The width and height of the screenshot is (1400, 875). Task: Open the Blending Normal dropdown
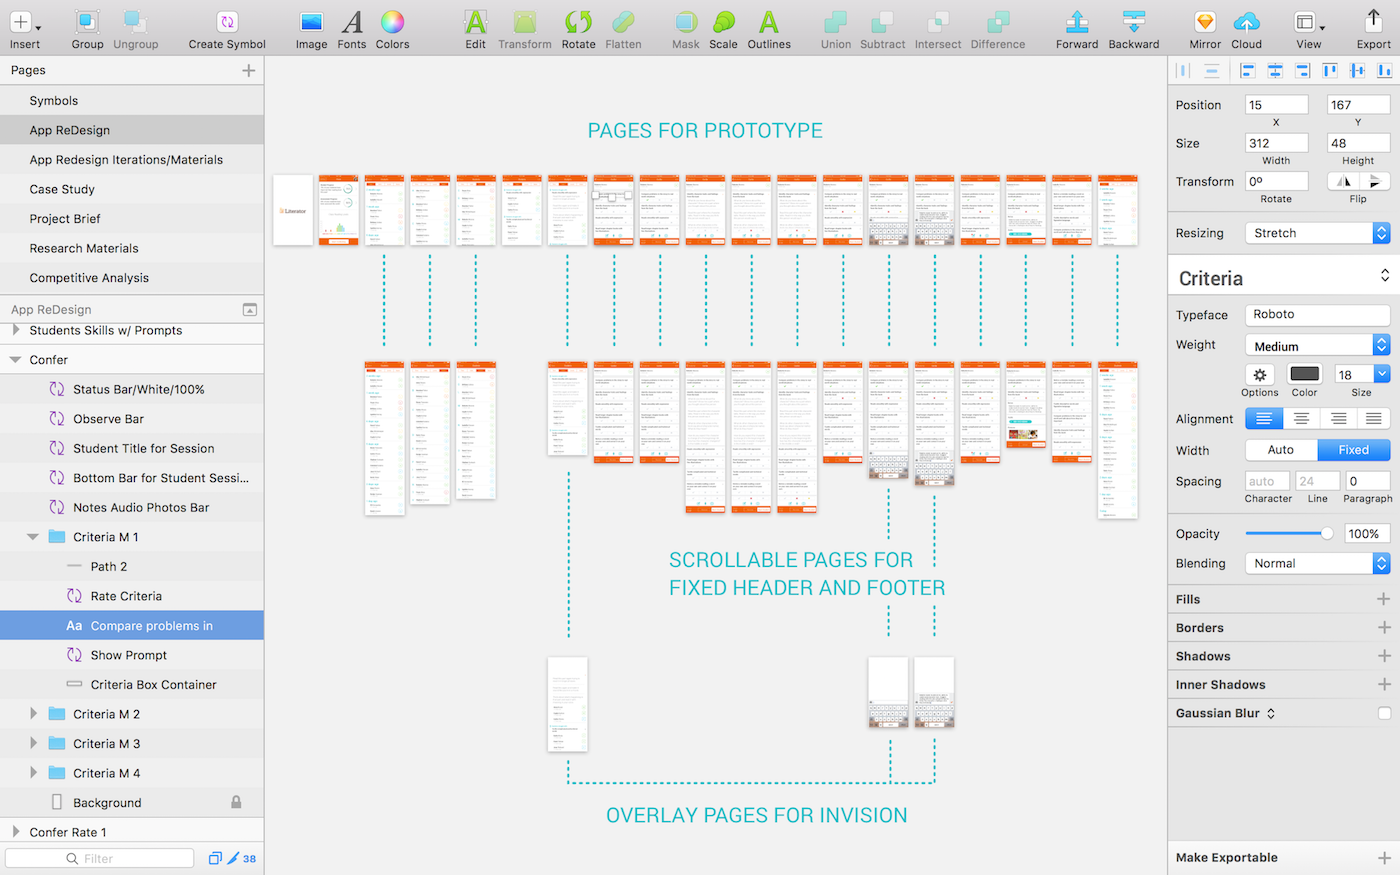1318,563
